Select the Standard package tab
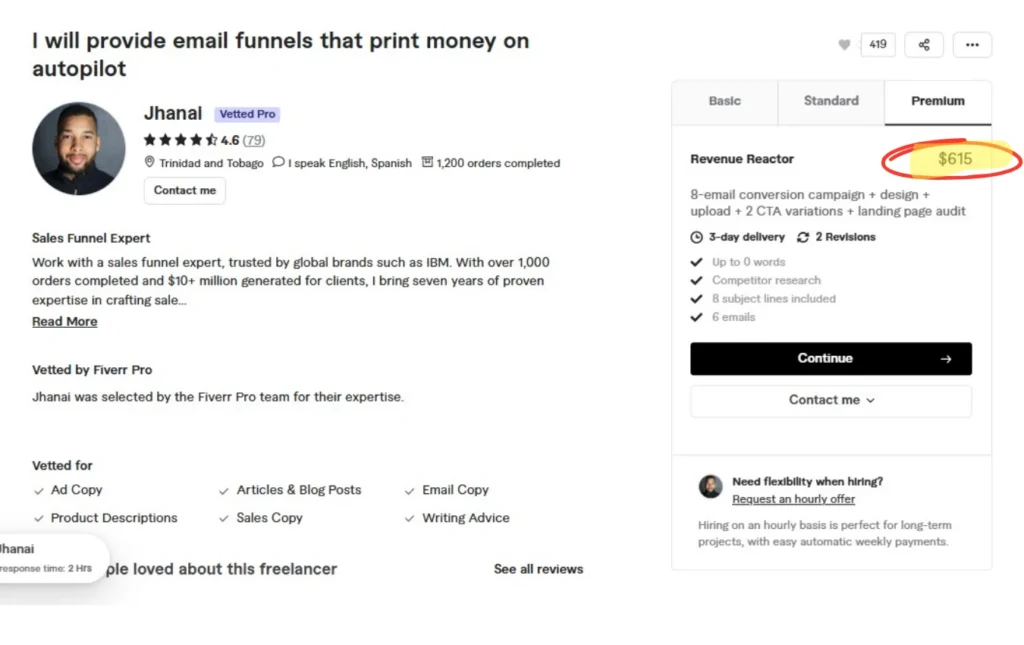 (831, 101)
